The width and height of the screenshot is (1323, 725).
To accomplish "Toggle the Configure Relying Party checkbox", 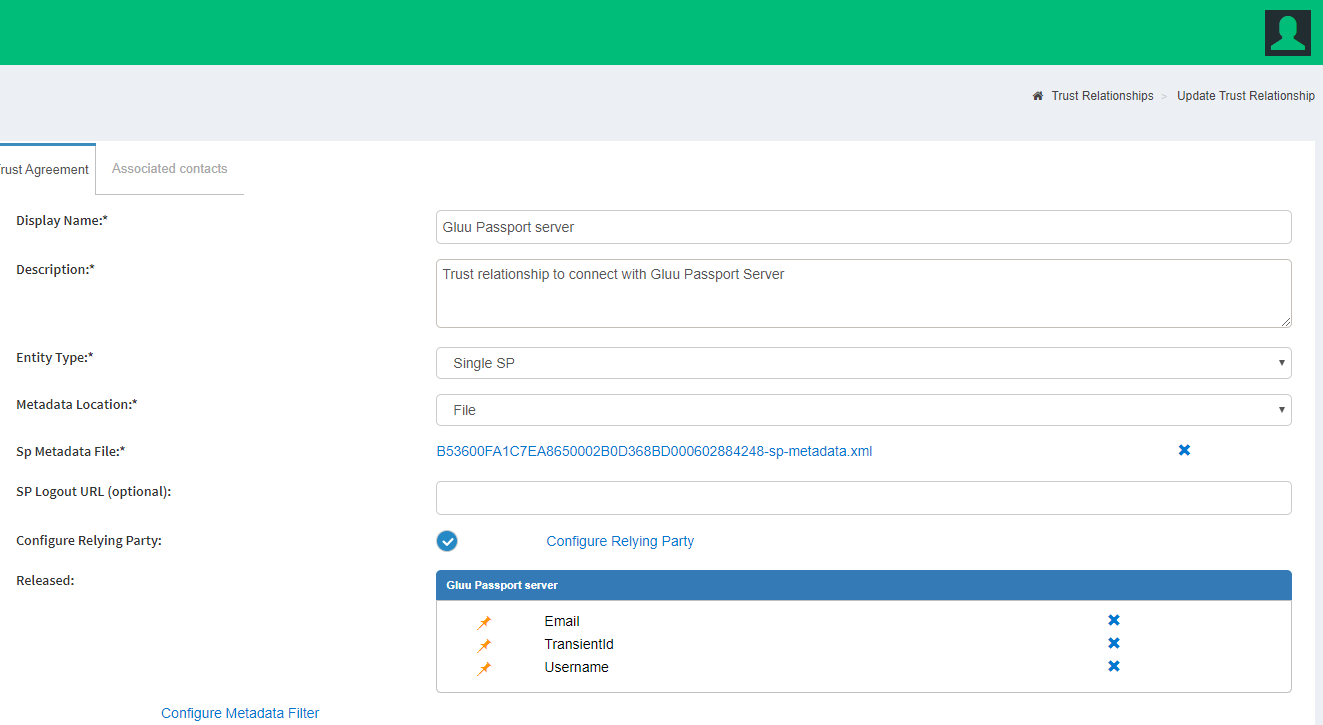I will pos(447,541).
